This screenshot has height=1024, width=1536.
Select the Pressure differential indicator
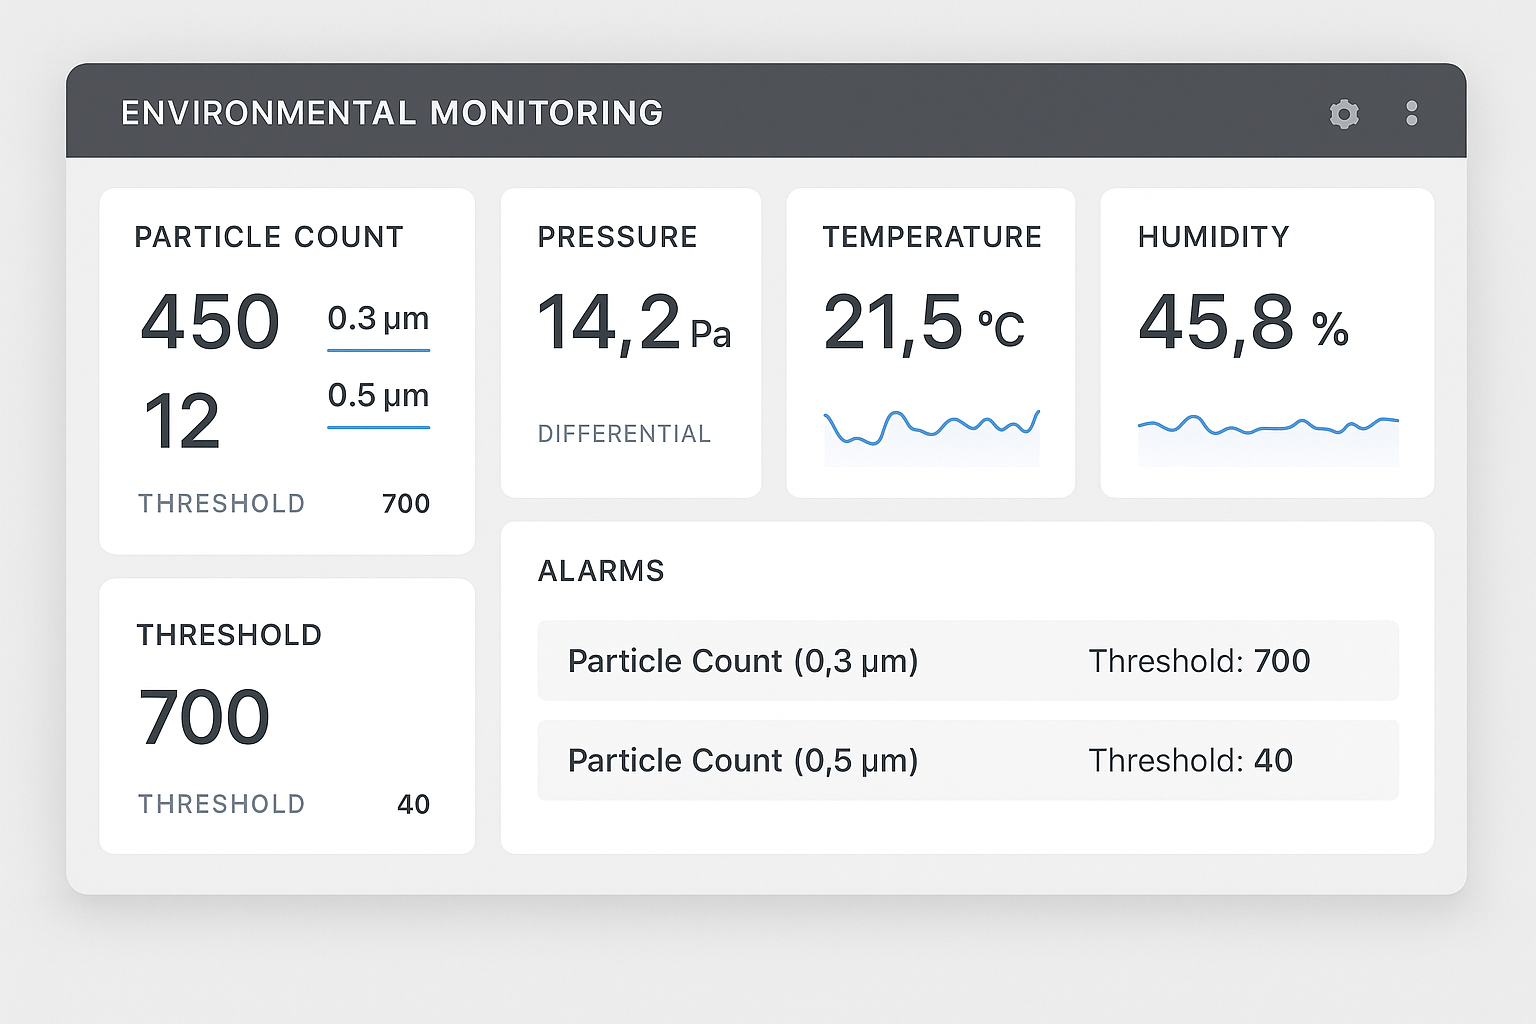coord(625,434)
